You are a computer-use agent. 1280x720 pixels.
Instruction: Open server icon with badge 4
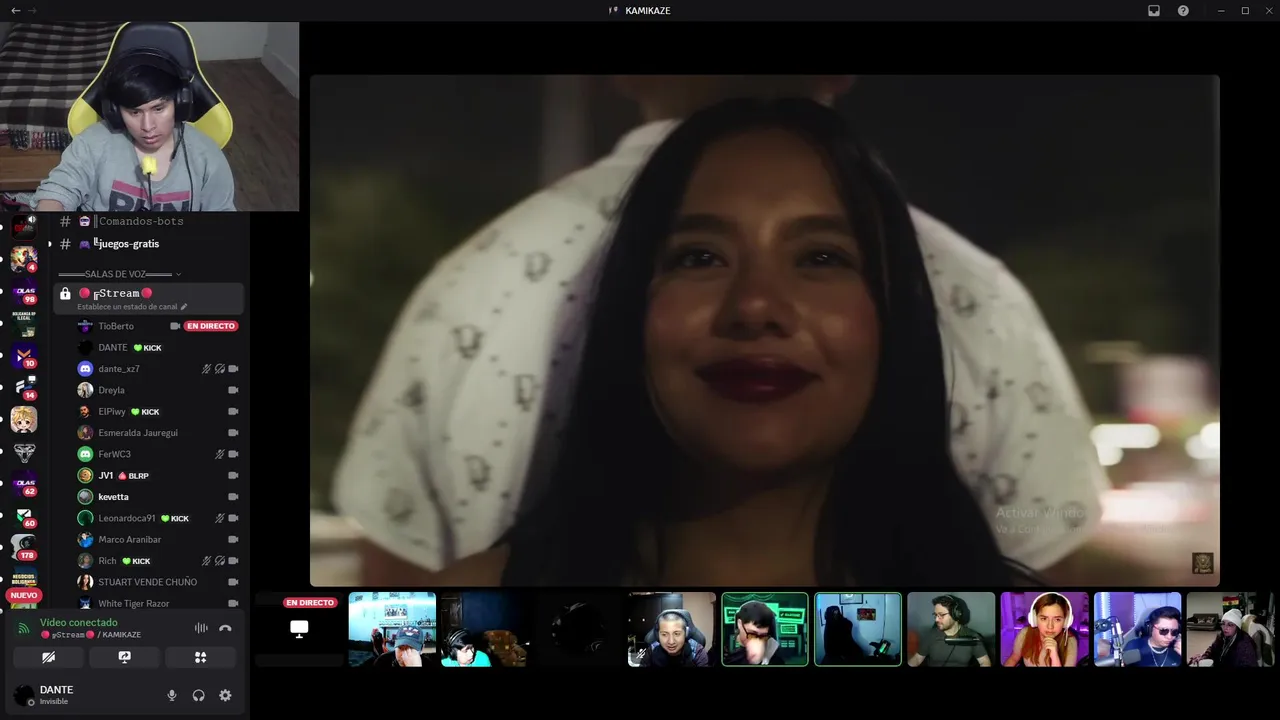[24, 259]
